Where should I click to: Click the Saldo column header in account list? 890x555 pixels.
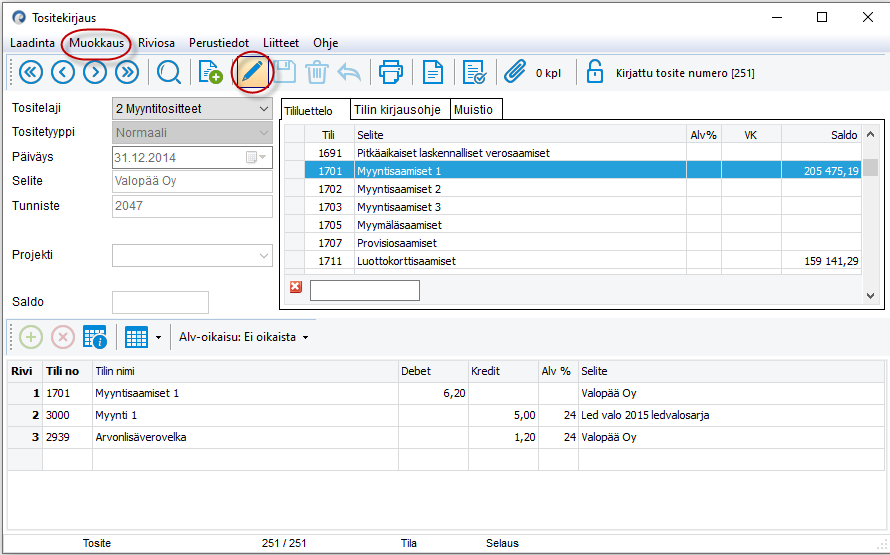[821, 134]
